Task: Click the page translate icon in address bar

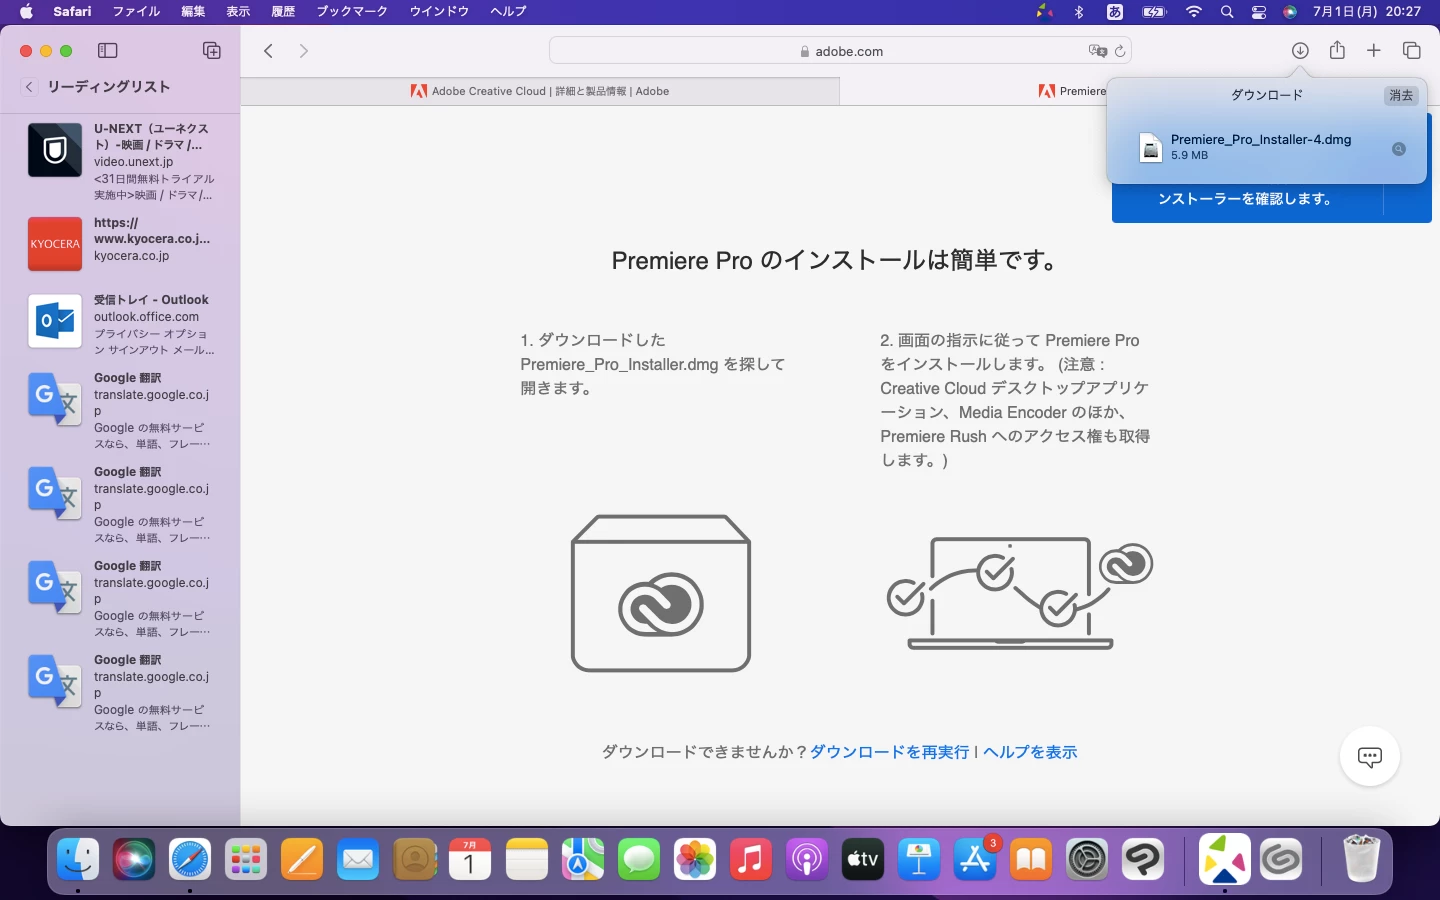Action: click(x=1097, y=51)
